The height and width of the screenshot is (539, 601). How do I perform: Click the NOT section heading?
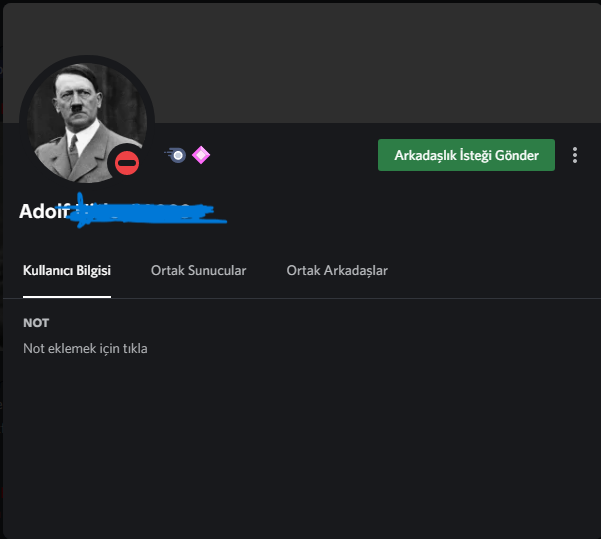36,323
